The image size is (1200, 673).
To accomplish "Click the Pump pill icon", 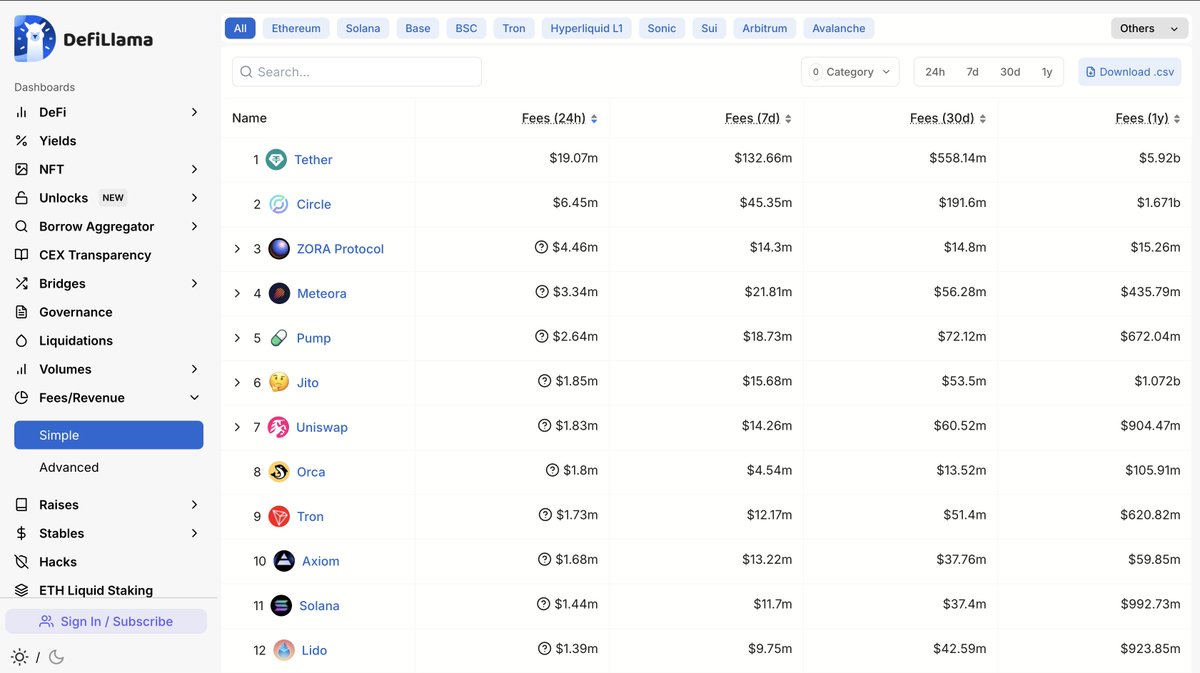I will pos(279,338).
